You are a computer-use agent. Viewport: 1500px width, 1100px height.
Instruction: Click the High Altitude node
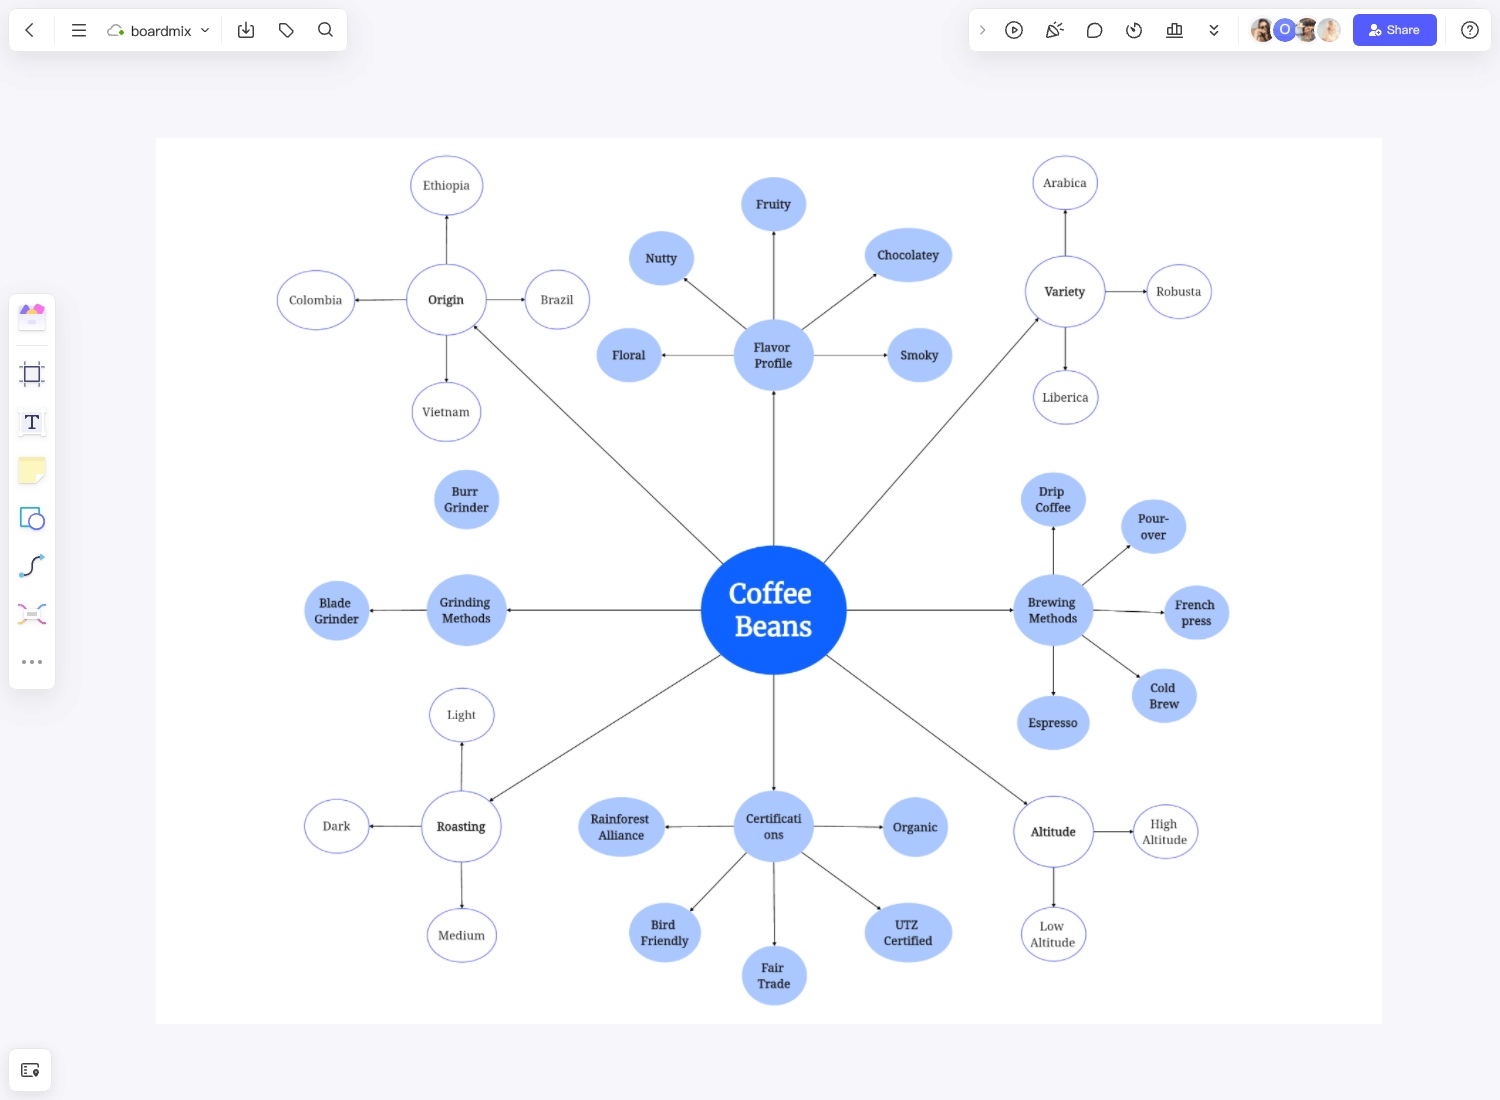pyautogui.click(x=1165, y=832)
